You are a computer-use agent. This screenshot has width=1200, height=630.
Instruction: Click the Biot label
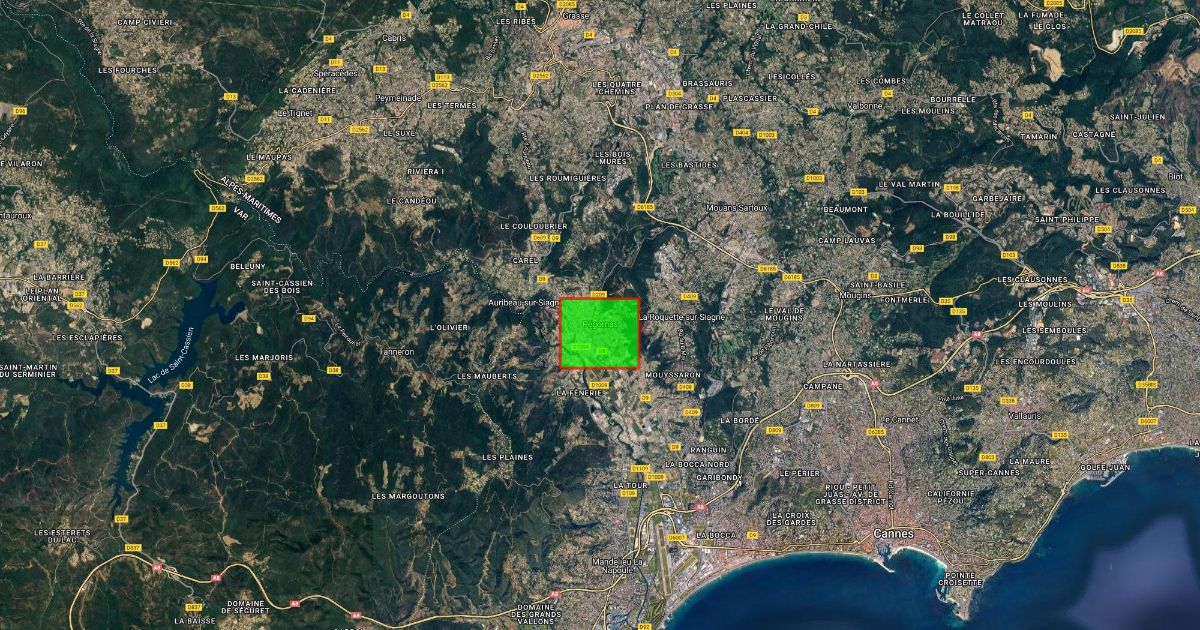coord(1175,176)
